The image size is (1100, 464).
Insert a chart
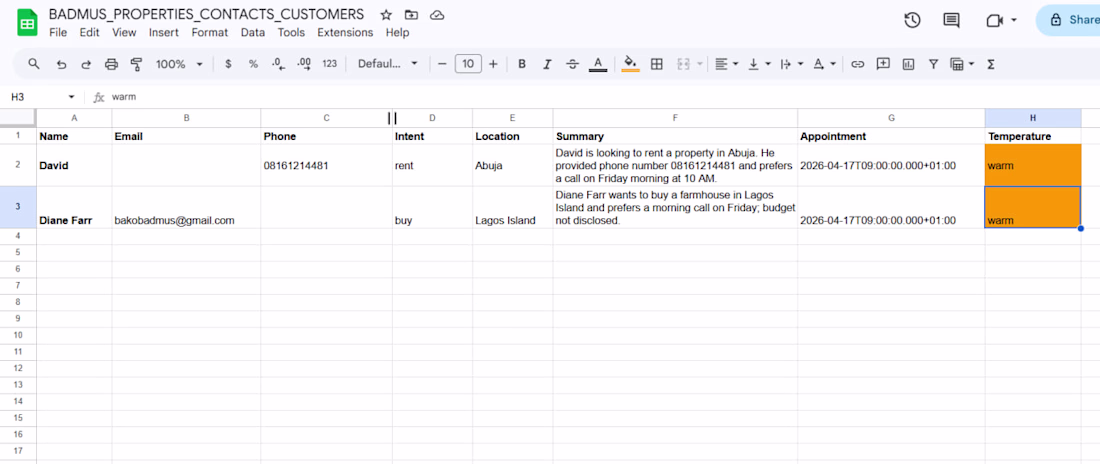coord(908,64)
